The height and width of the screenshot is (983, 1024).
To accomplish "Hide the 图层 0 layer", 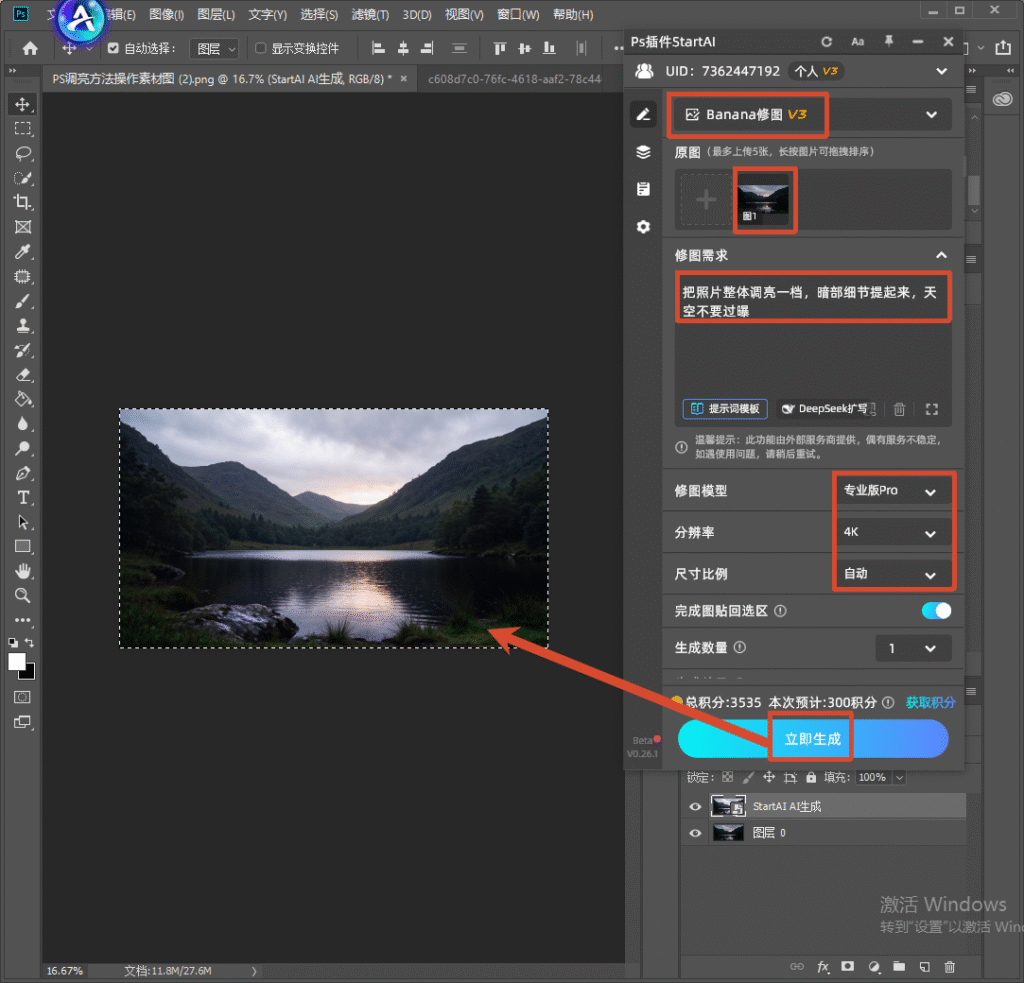I will click(695, 833).
